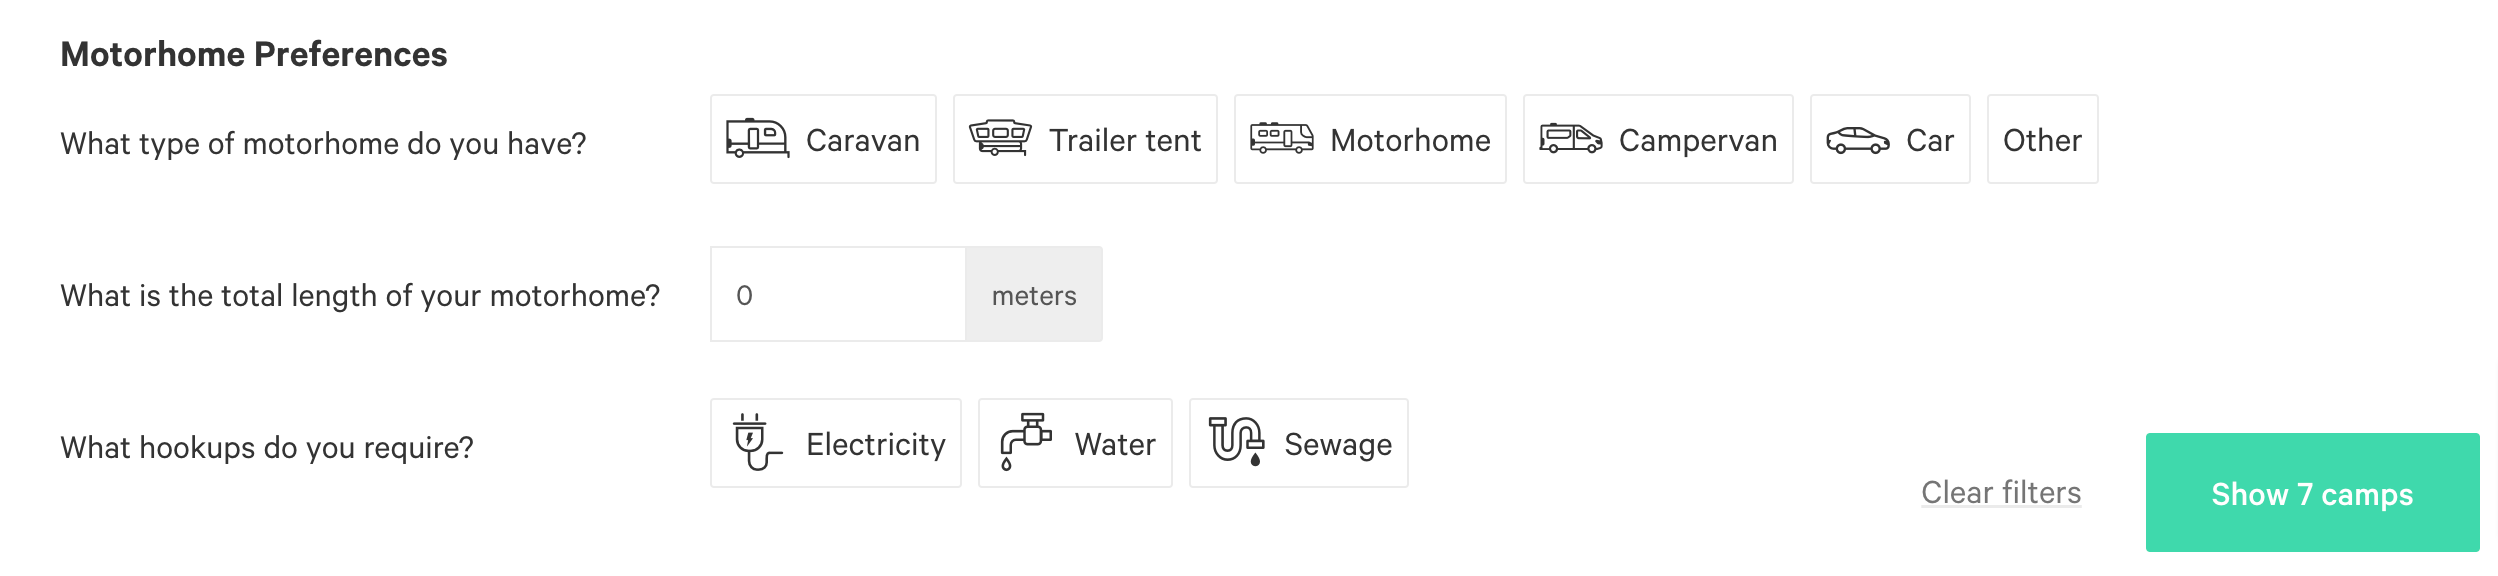Click the caravan trailer icon

coord(757,139)
